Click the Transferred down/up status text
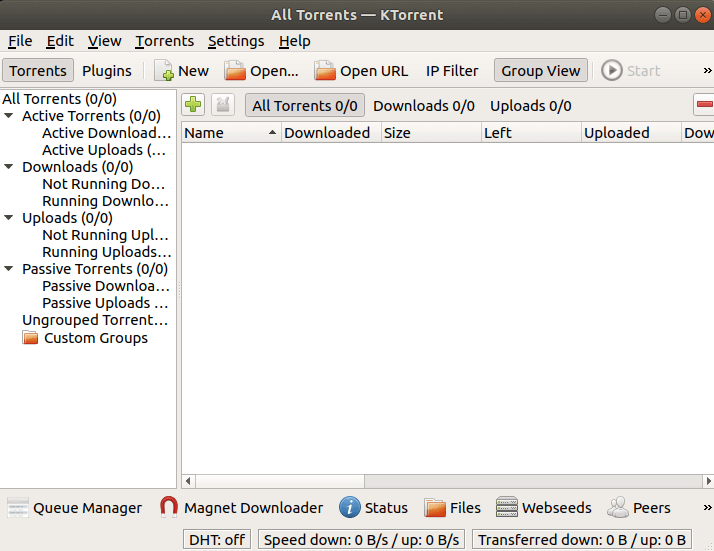Image resolution: width=714 pixels, height=551 pixels. [582, 540]
